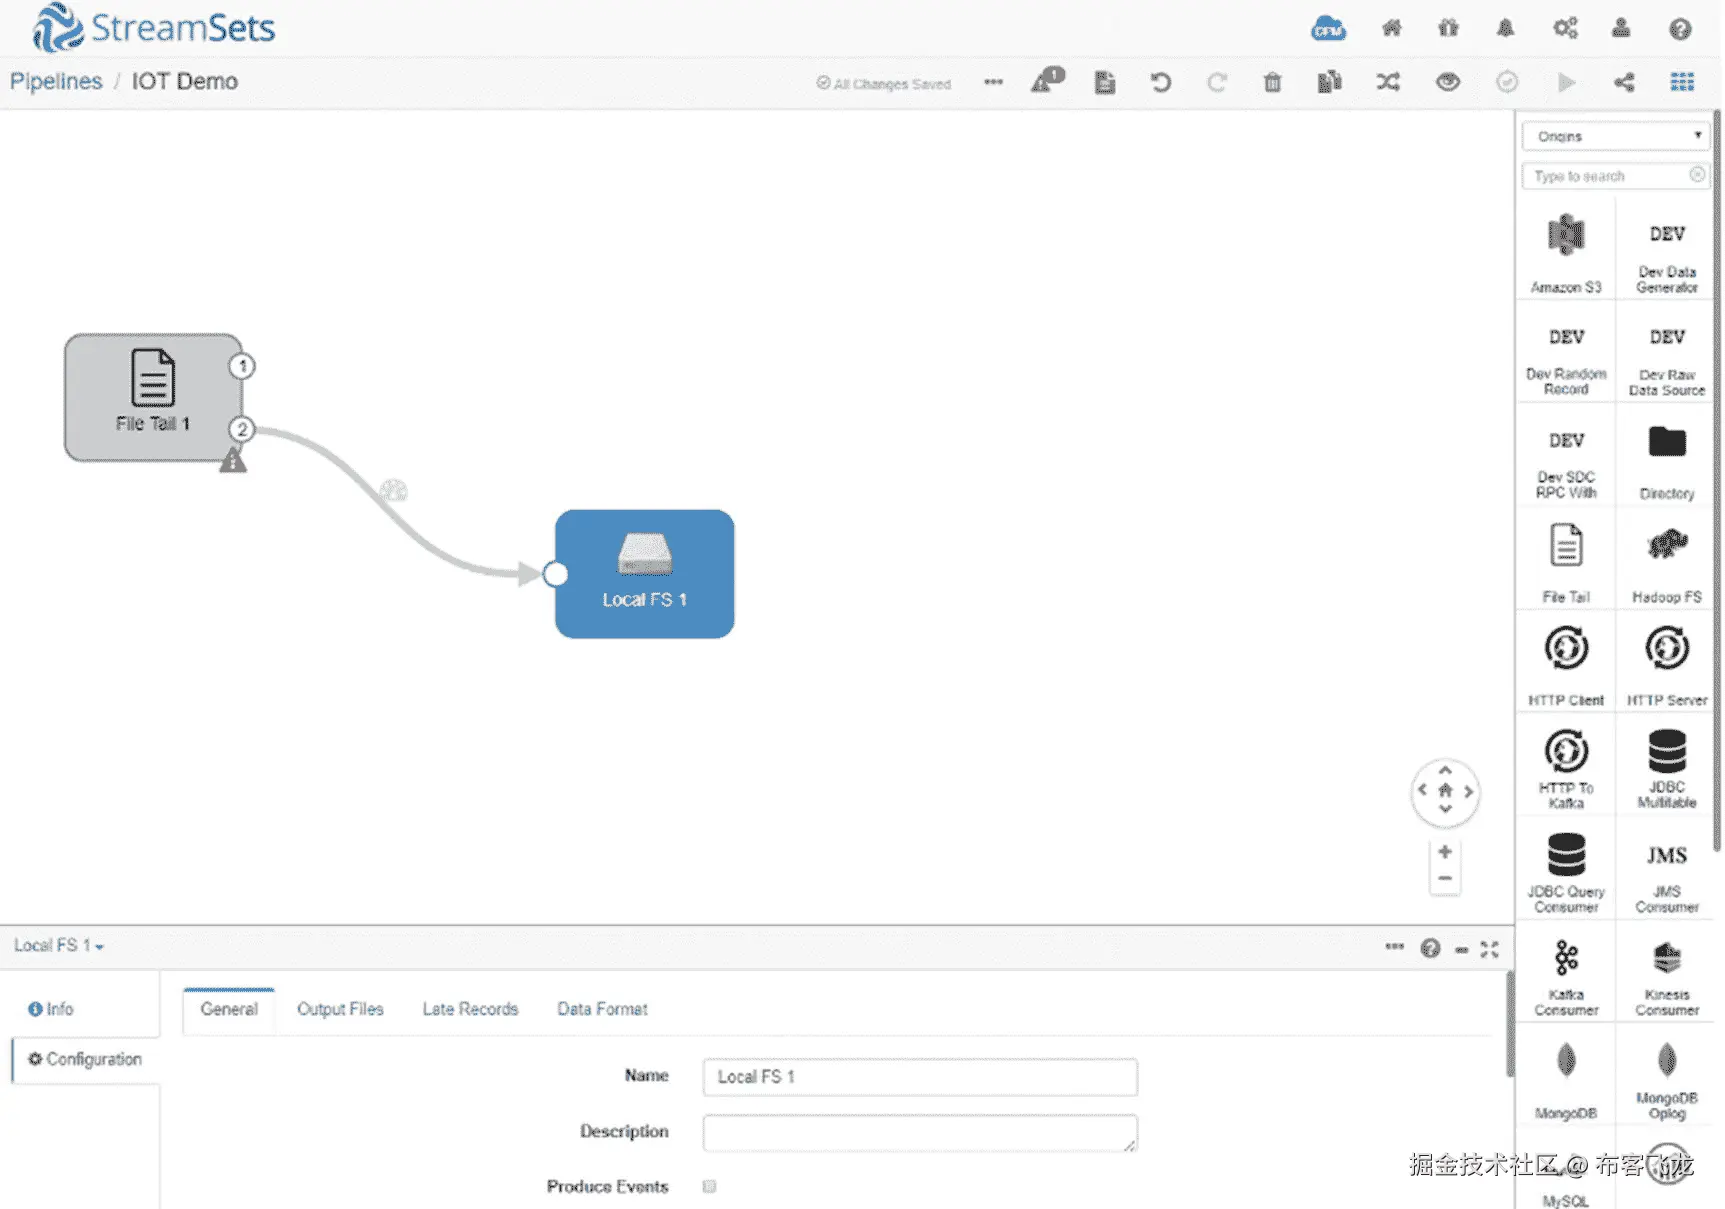
Task: Navigate to the Pipelines breadcrumb link
Action: tap(56, 81)
